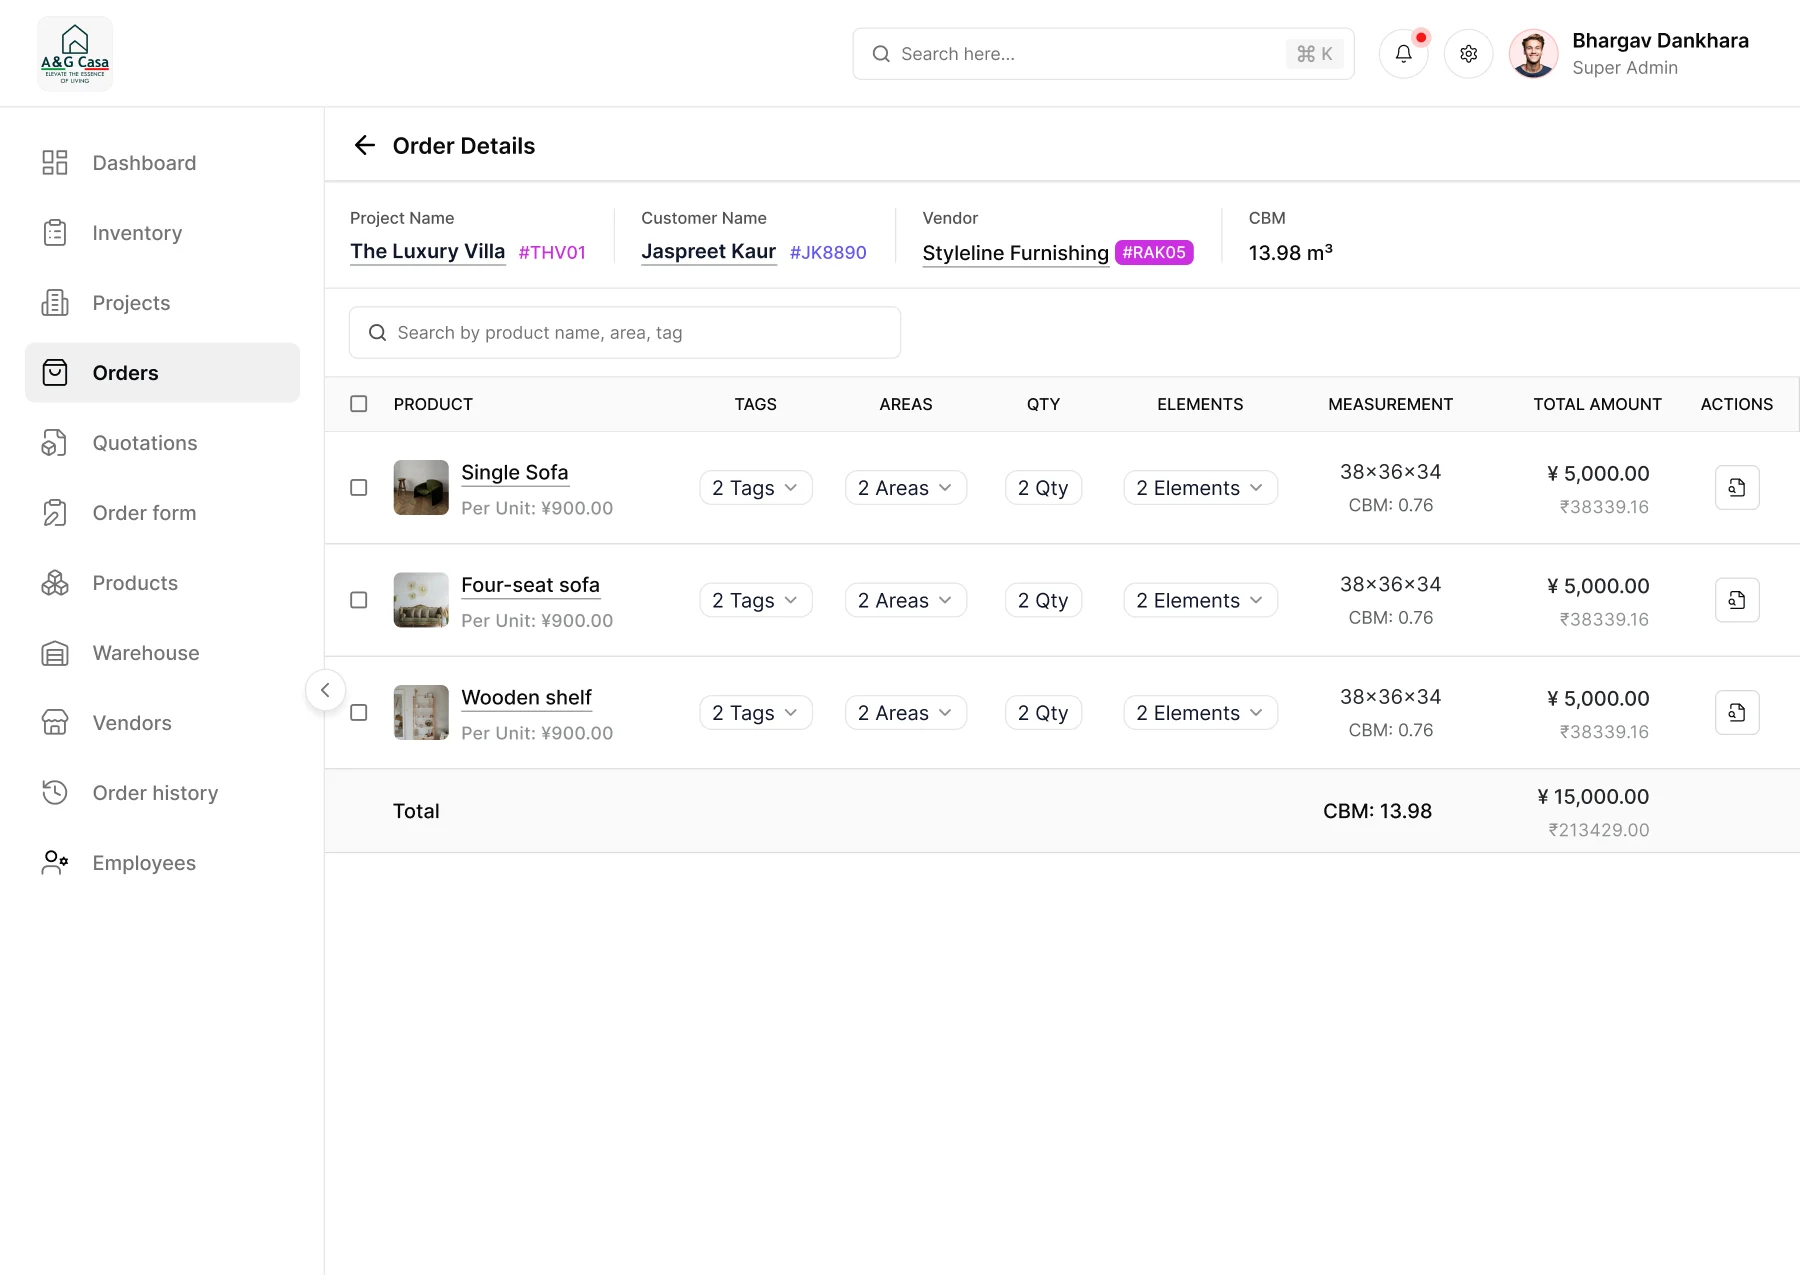Click Bhargav Dankhara profile avatar

1533,54
